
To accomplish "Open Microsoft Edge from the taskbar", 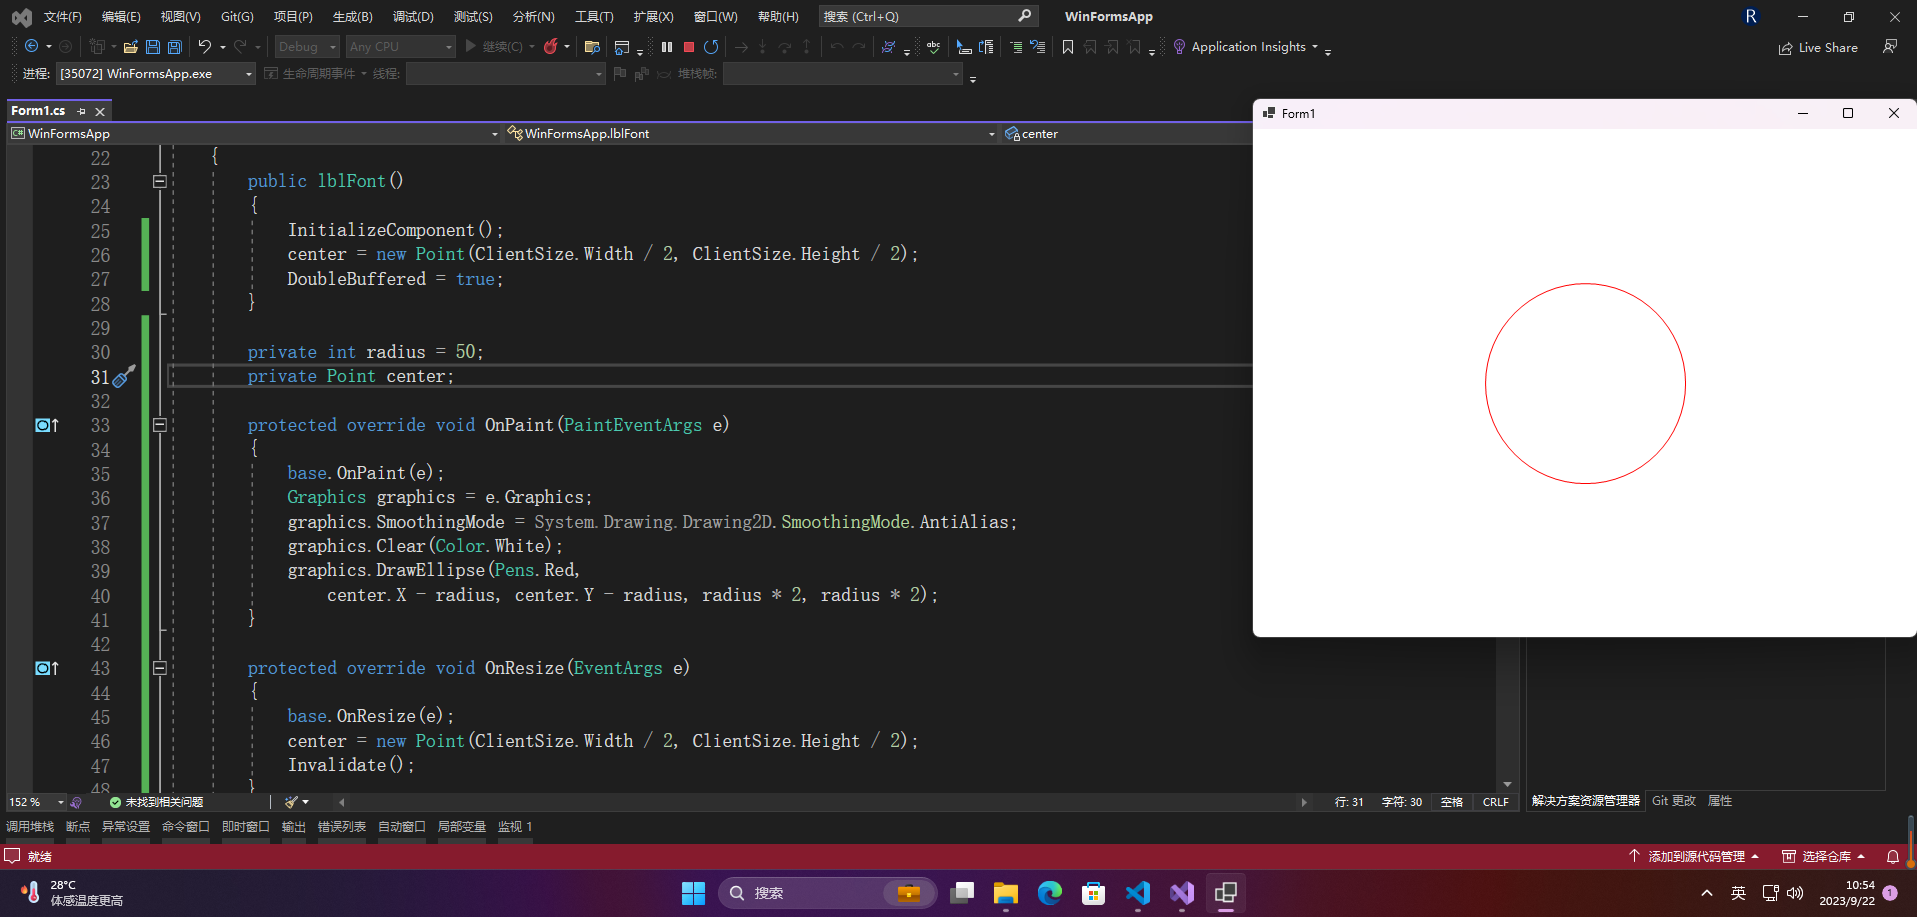I will click(1050, 893).
